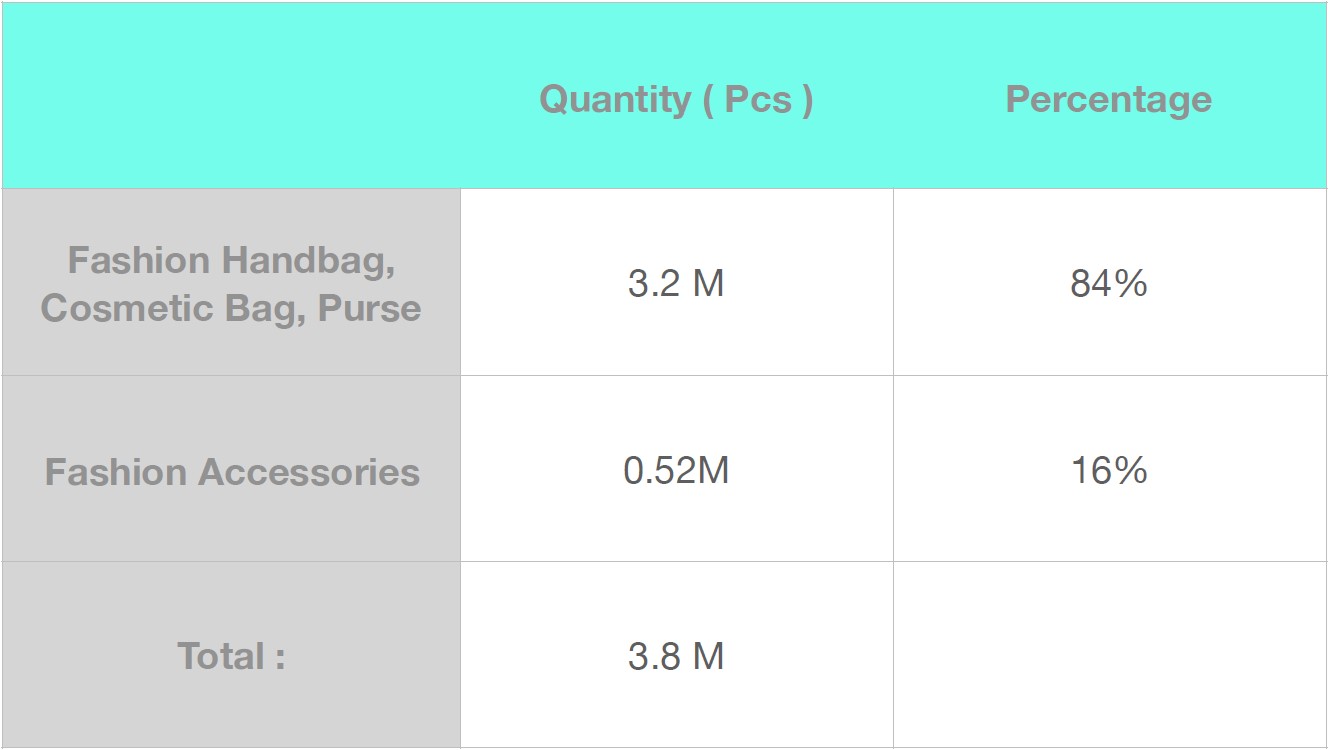
Task: Select the 3.8 M total quantity cell
Action: pyautogui.click(x=676, y=655)
